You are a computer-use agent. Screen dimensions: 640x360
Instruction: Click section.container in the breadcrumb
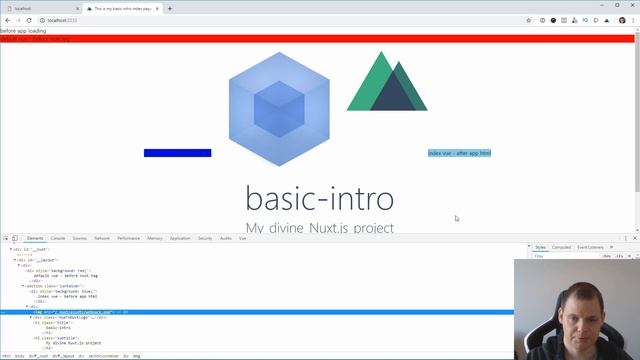click(104, 356)
